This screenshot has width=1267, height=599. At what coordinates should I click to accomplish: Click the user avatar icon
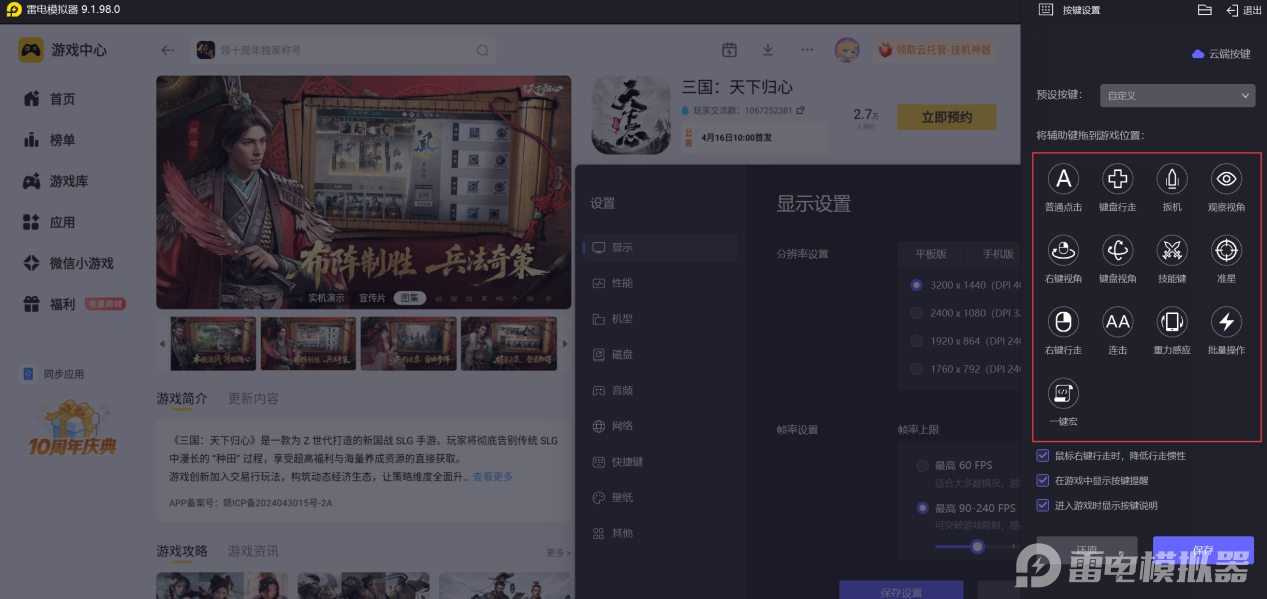point(848,50)
